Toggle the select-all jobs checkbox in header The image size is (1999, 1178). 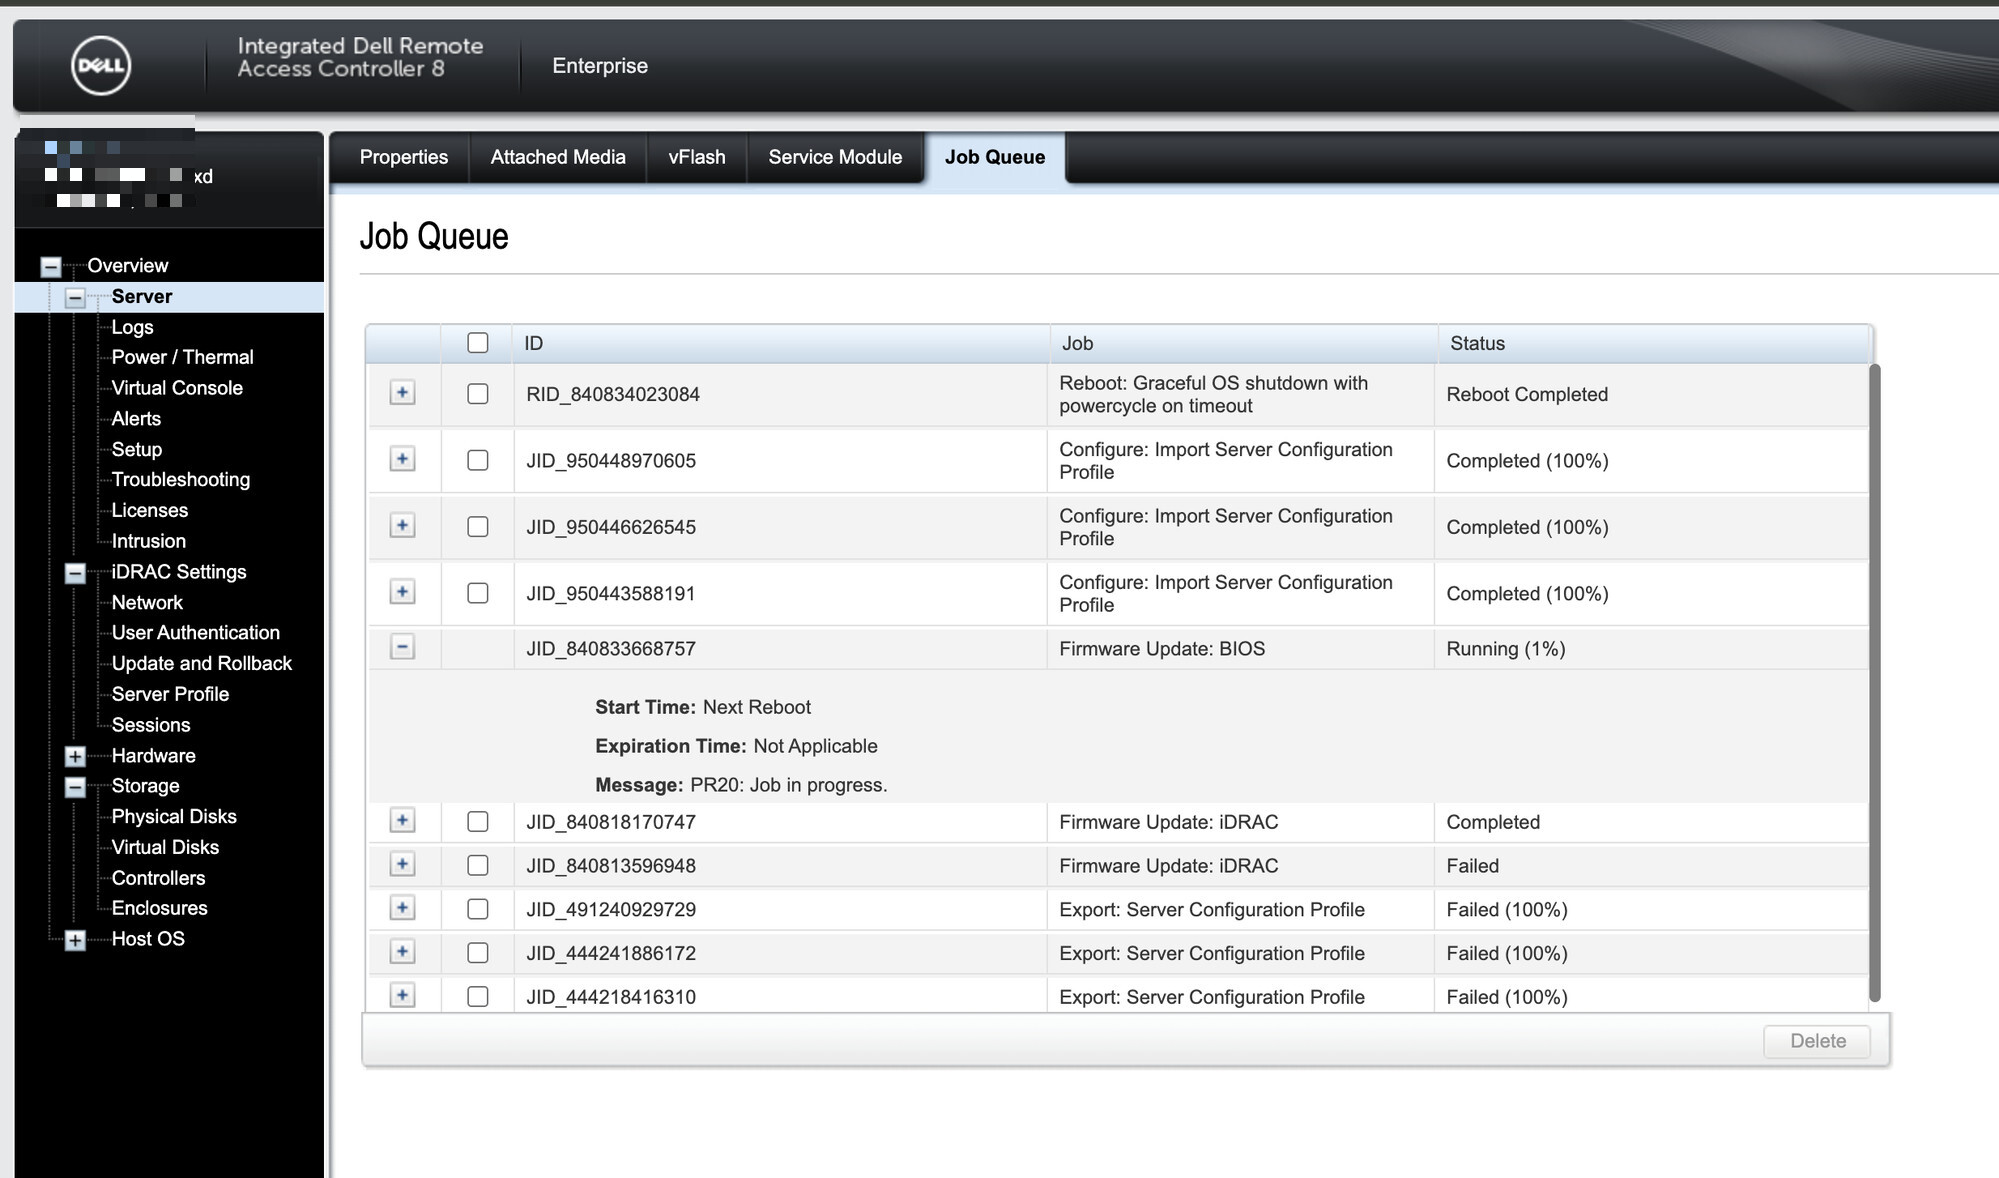478,343
